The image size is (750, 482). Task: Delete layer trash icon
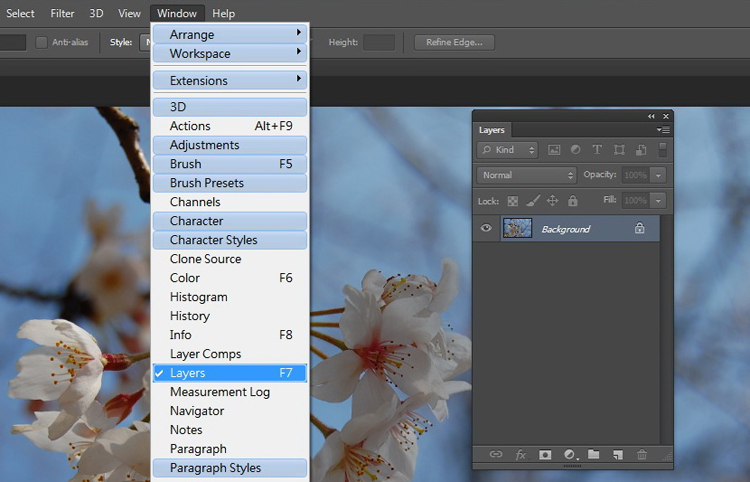tap(642, 454)
